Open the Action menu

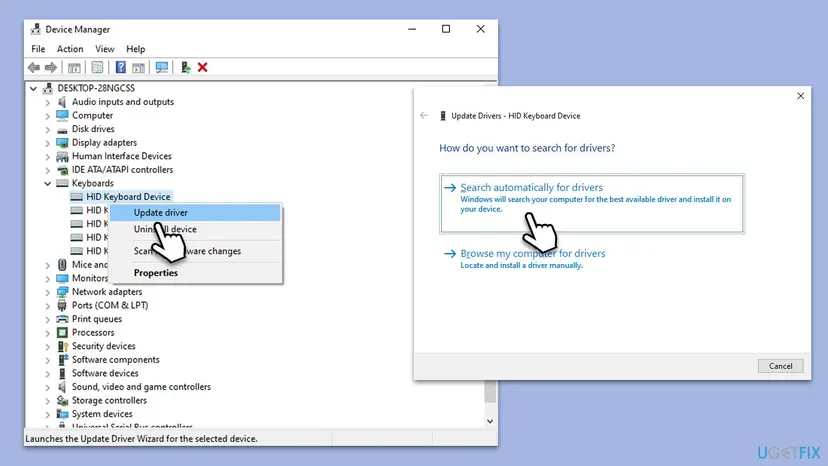70,49
